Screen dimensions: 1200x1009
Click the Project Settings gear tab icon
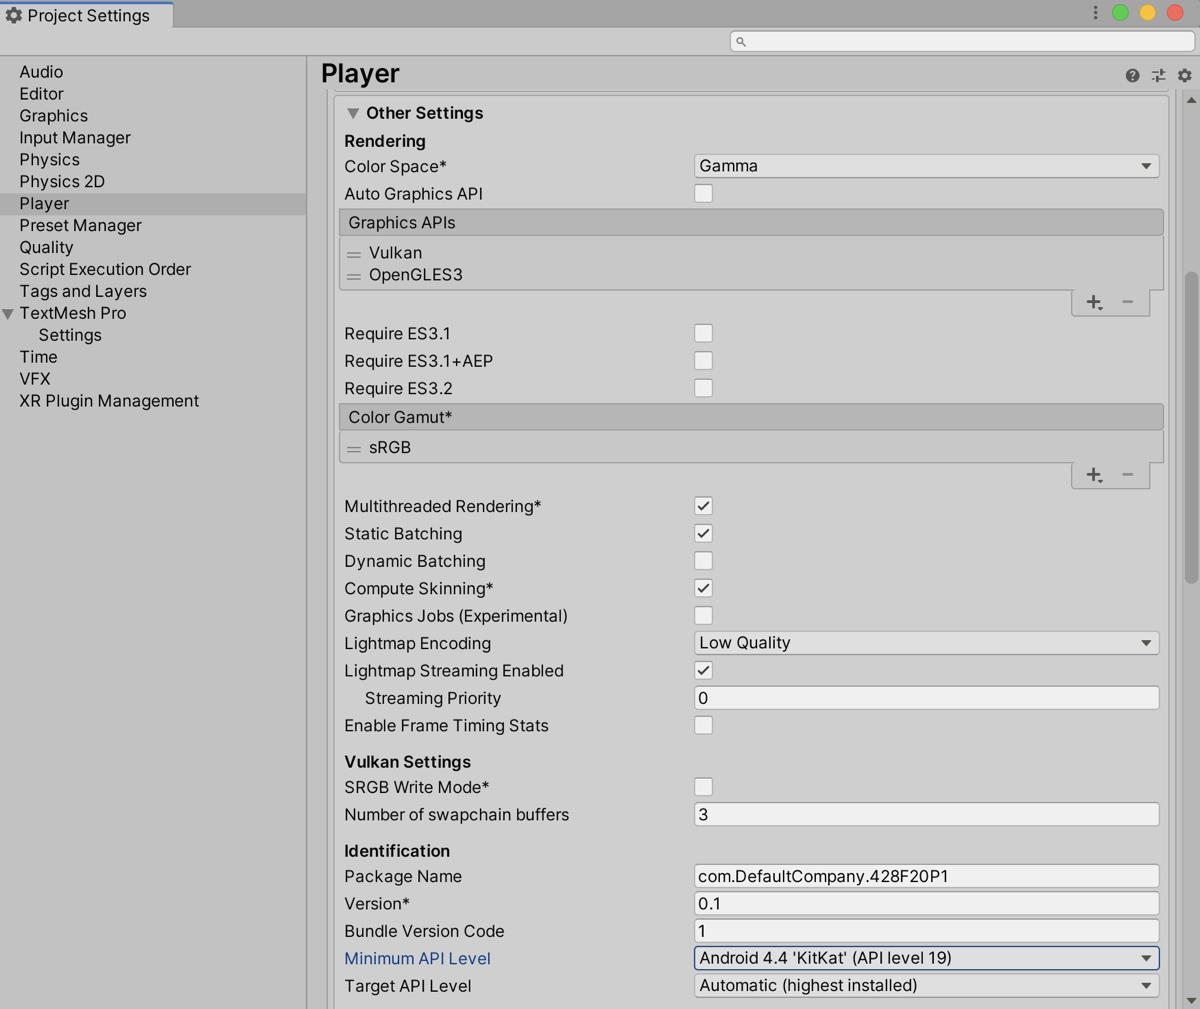coord(14,15)
